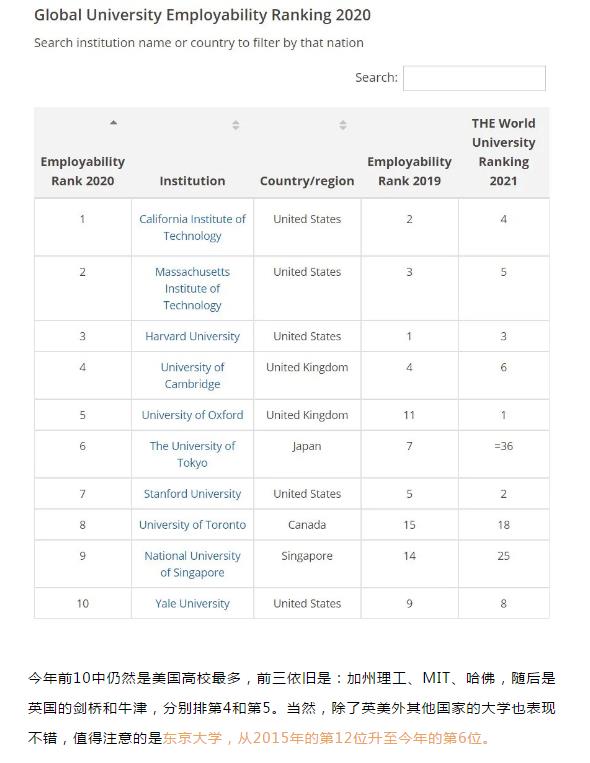The width and height of the screenshot is (590, 763).
Task: Open University of Cambridge link
Action: point(192,376)
